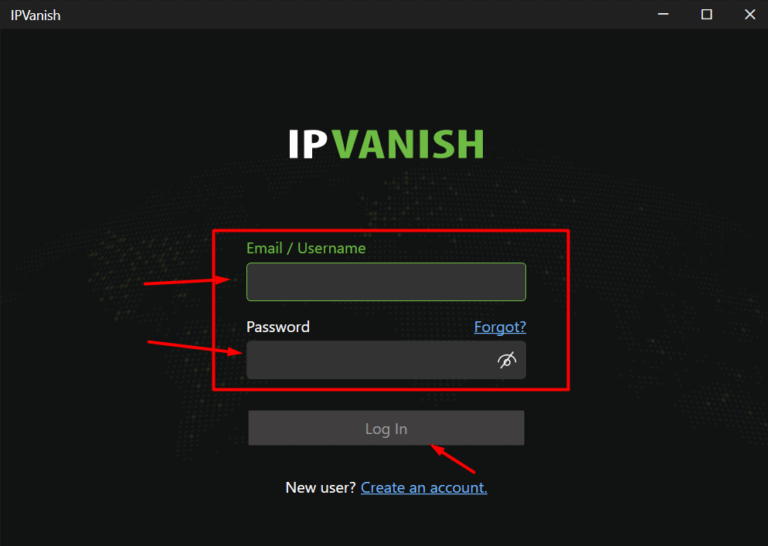Screen dimensions: 768x546
Task: Open the Forgot? password link
Action: tap(500, 327)
